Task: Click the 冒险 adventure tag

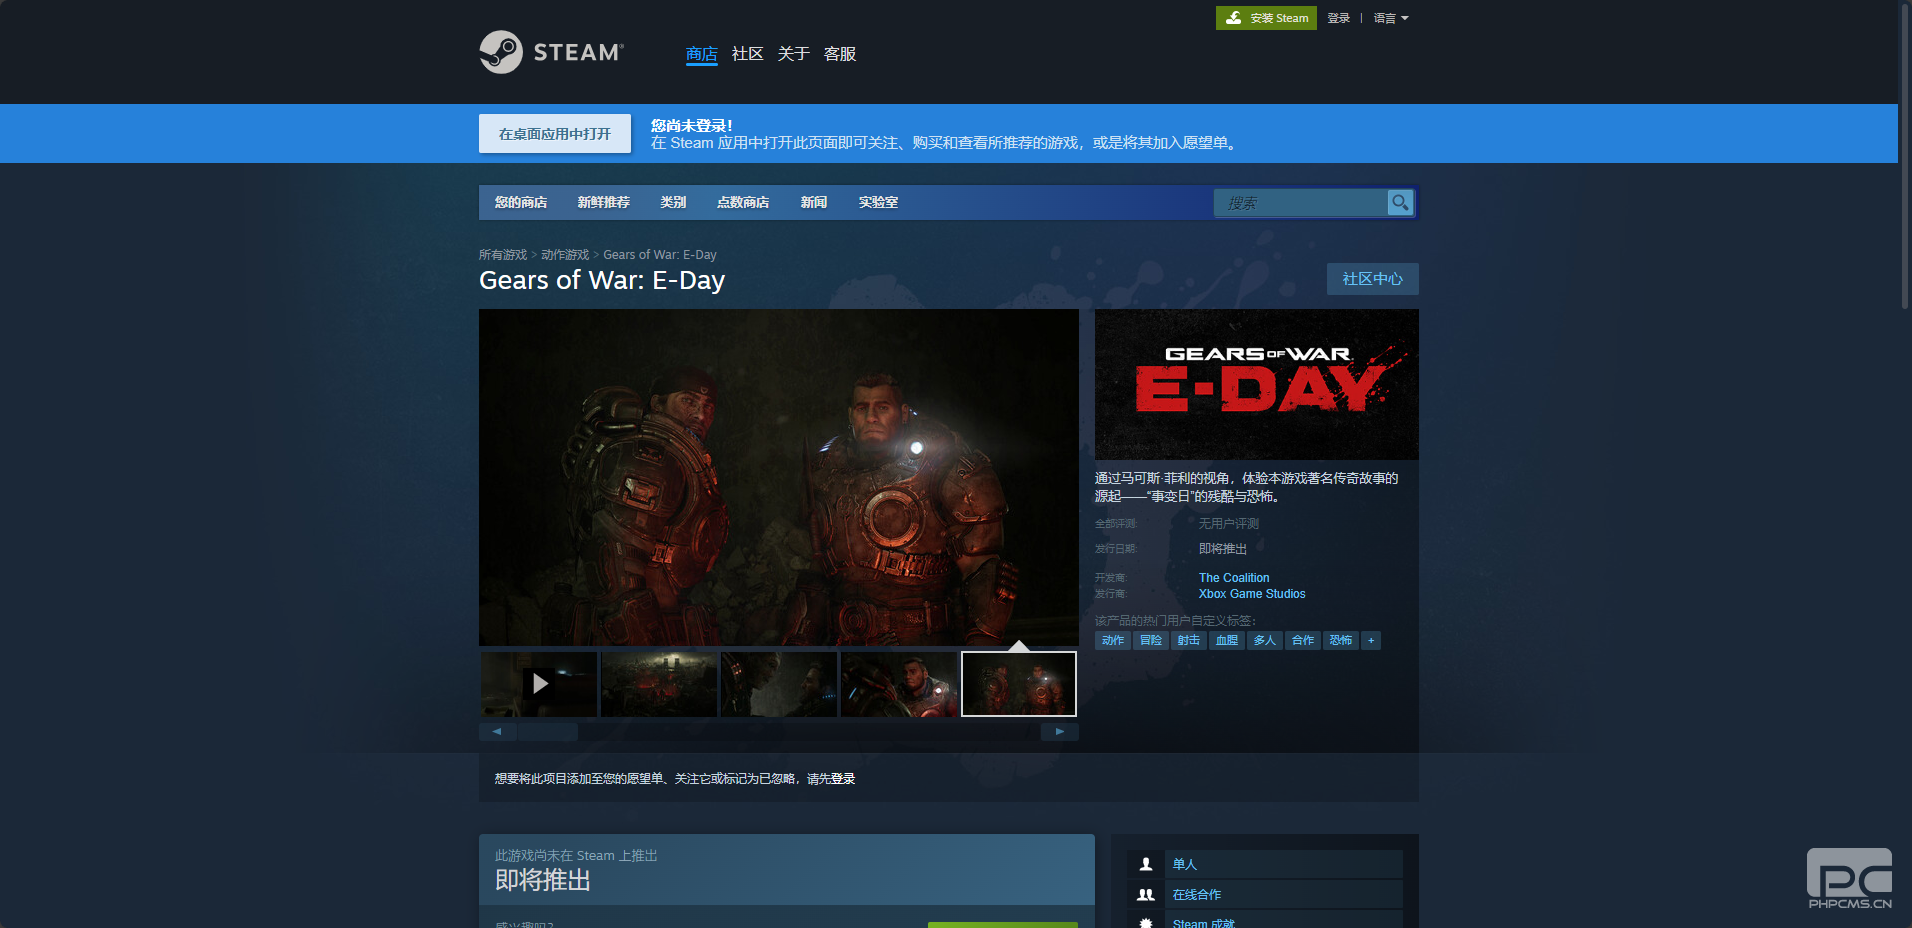Action: pos(1151,640)
